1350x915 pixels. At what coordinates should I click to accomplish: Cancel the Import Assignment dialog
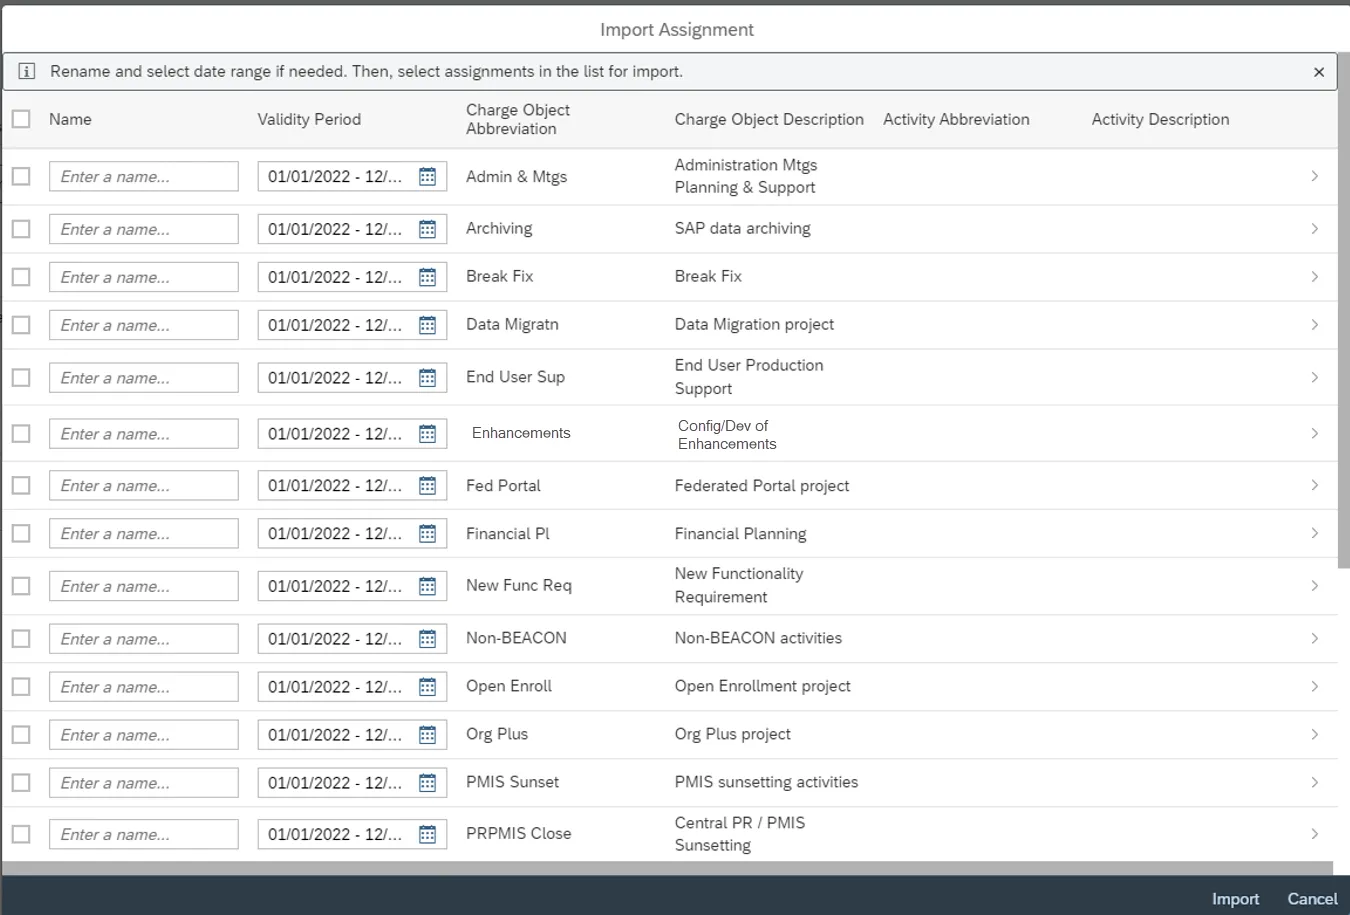tap(1312, 899)
